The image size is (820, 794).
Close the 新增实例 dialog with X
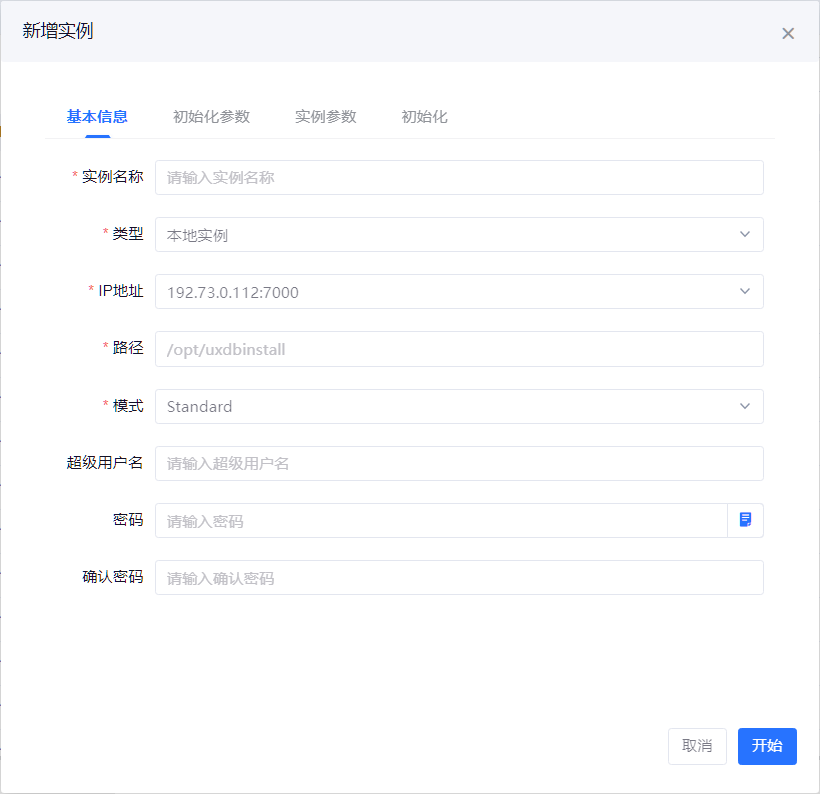[788, 33]
